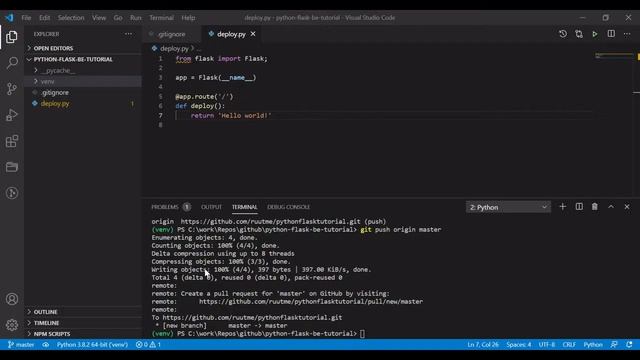Viewport: 640px width, 360px height.
Task: Click deploy.py in the breadcrumb
Action: click(174, 49)
